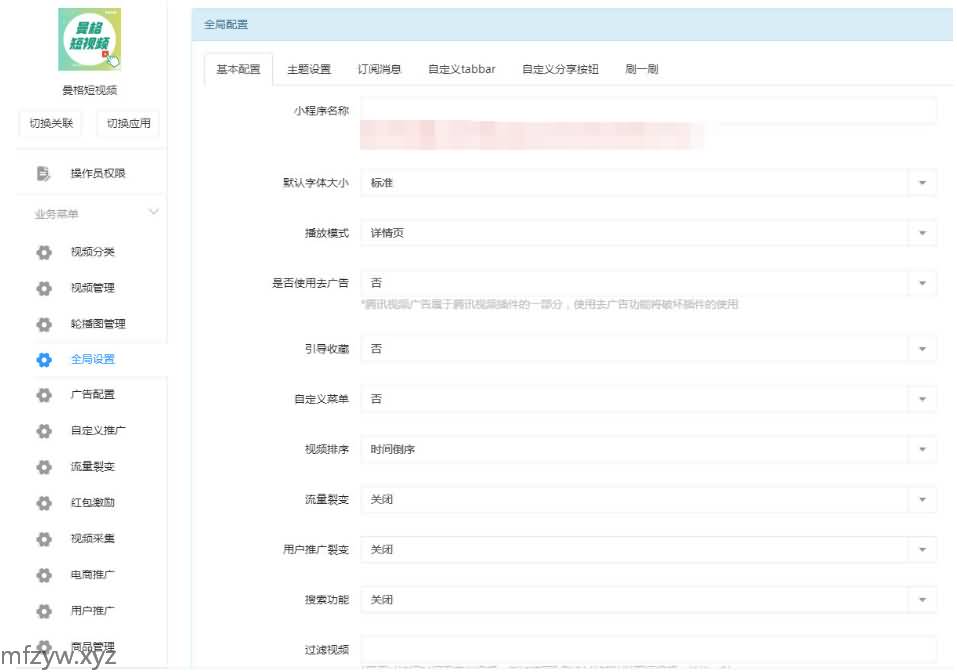957x672 pixels.
Task: Click the gear icon beside 视频管理
Action: [x=44, y=288]
